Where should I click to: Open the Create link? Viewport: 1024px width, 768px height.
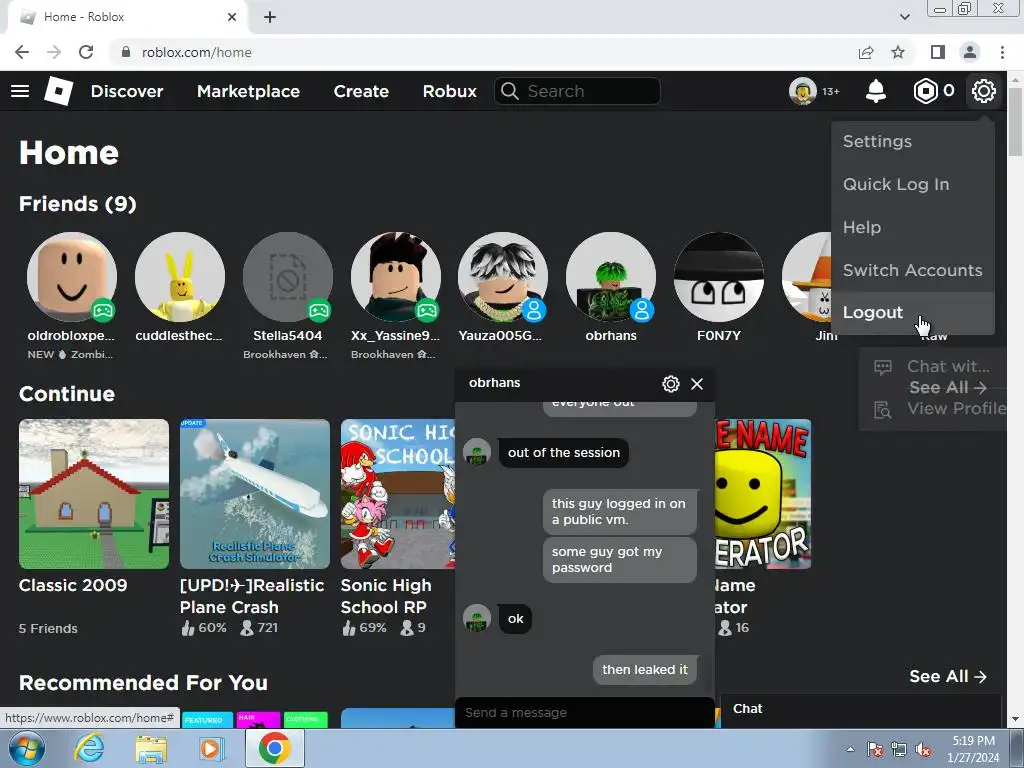[x=361, y=91]
